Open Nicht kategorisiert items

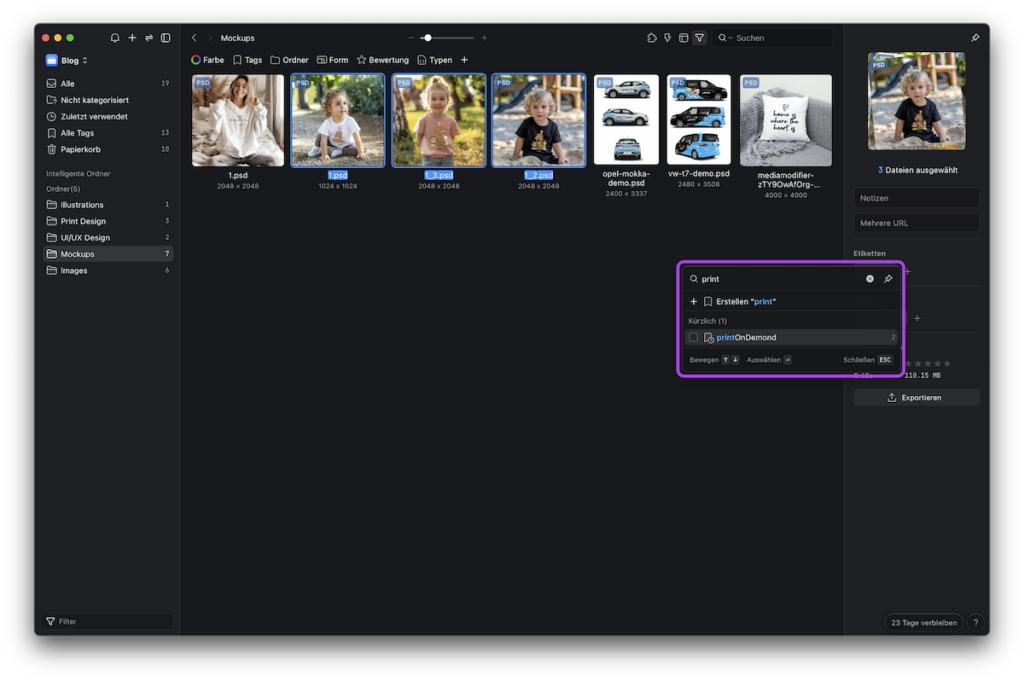108,100
